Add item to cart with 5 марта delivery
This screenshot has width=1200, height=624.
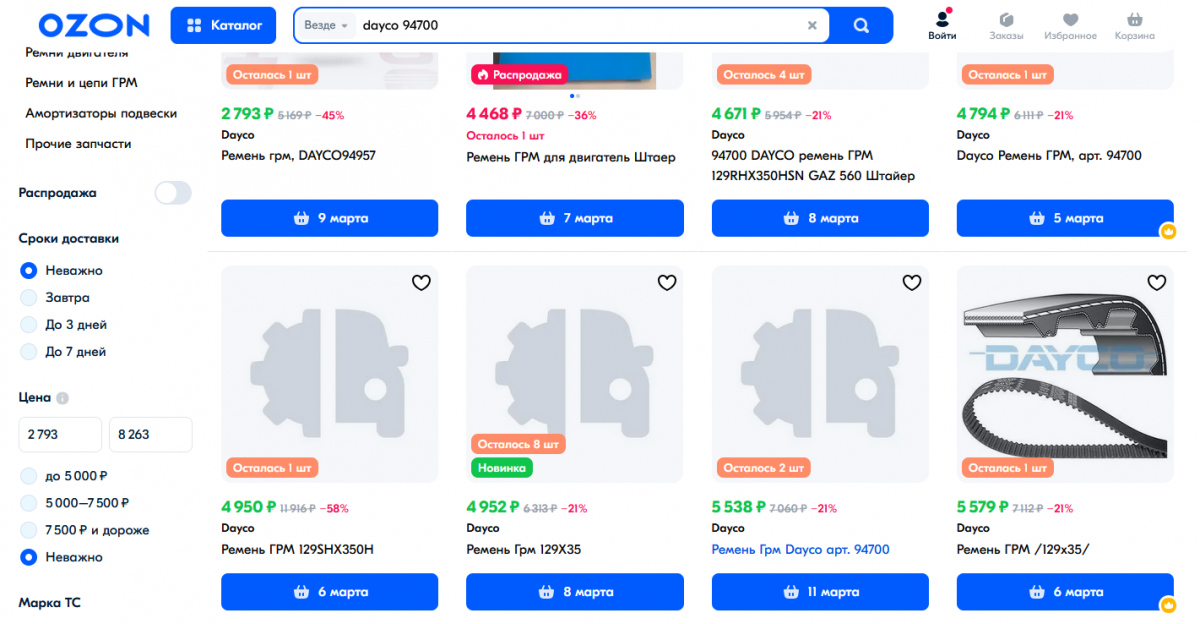[x=1065, y=218]
